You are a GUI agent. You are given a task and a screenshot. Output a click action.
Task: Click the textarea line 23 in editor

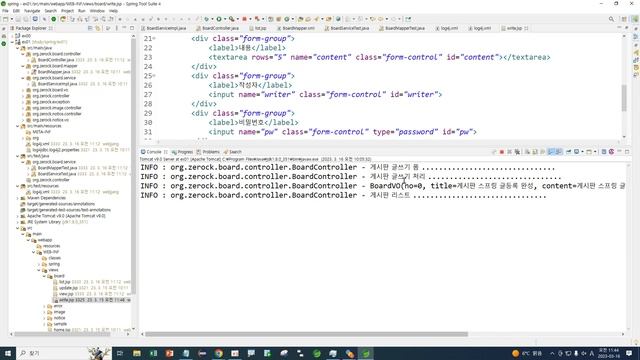(x=379, y=57)
